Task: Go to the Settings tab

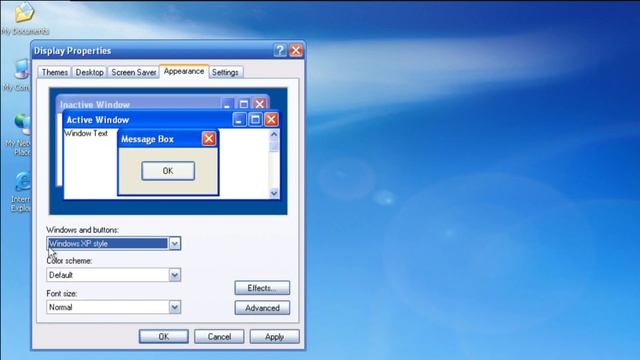Action: pyautogui.click(x=225, y=72)
